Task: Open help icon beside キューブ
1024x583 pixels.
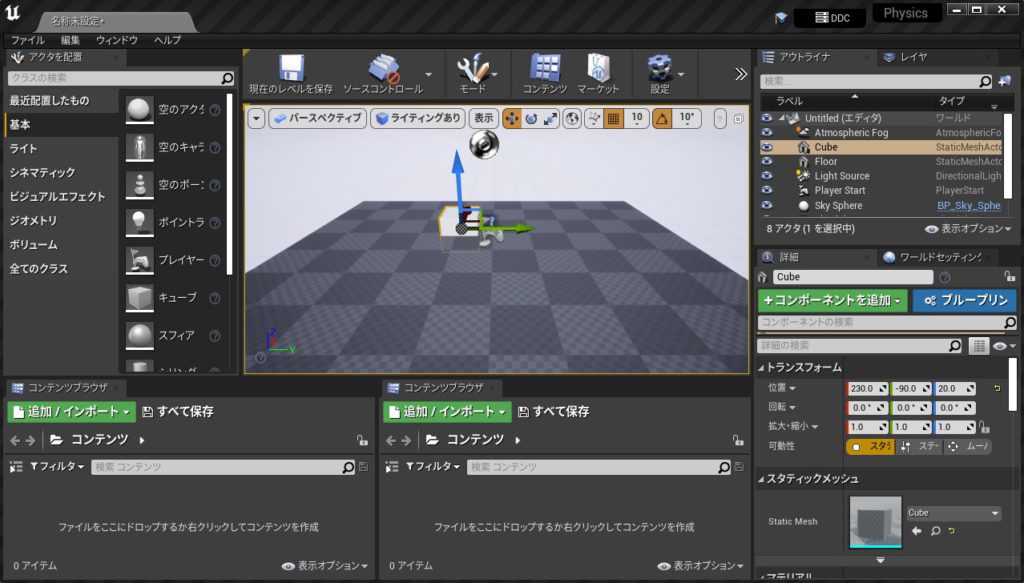Action: 214,298
